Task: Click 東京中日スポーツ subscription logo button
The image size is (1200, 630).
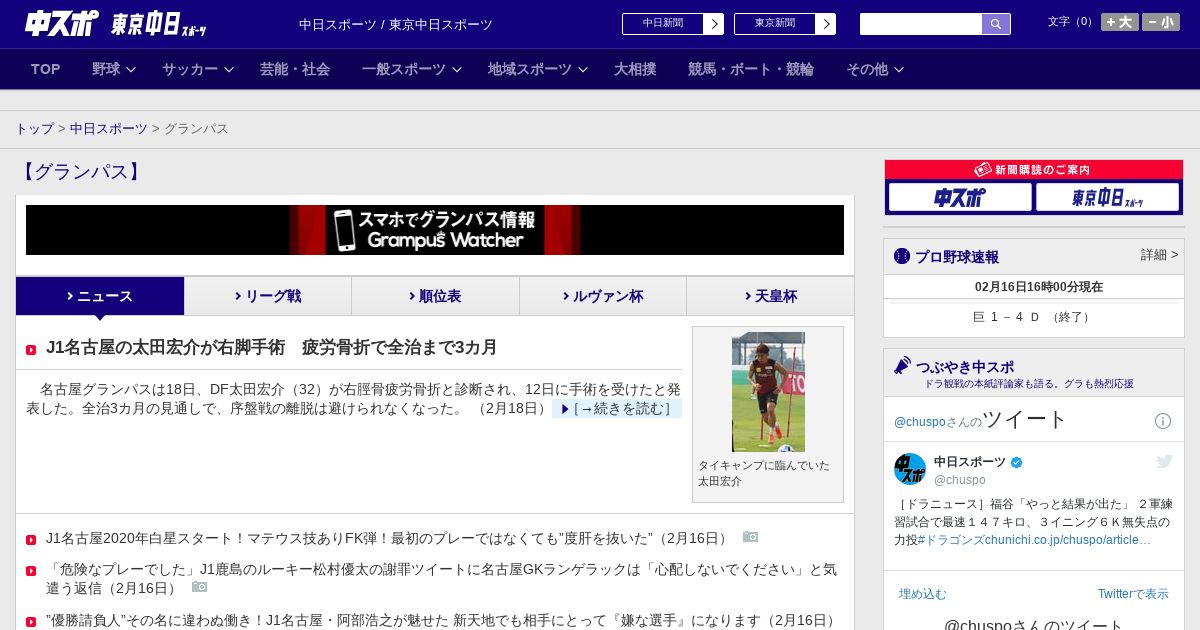Action: click(x=1107, y=197)
